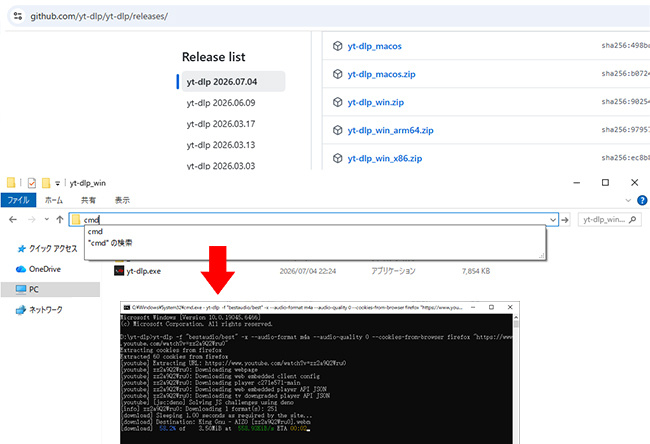This screenshot has width=650, height=444.
Task: Click Explorer forward arrow button
Action: point(32,220)
